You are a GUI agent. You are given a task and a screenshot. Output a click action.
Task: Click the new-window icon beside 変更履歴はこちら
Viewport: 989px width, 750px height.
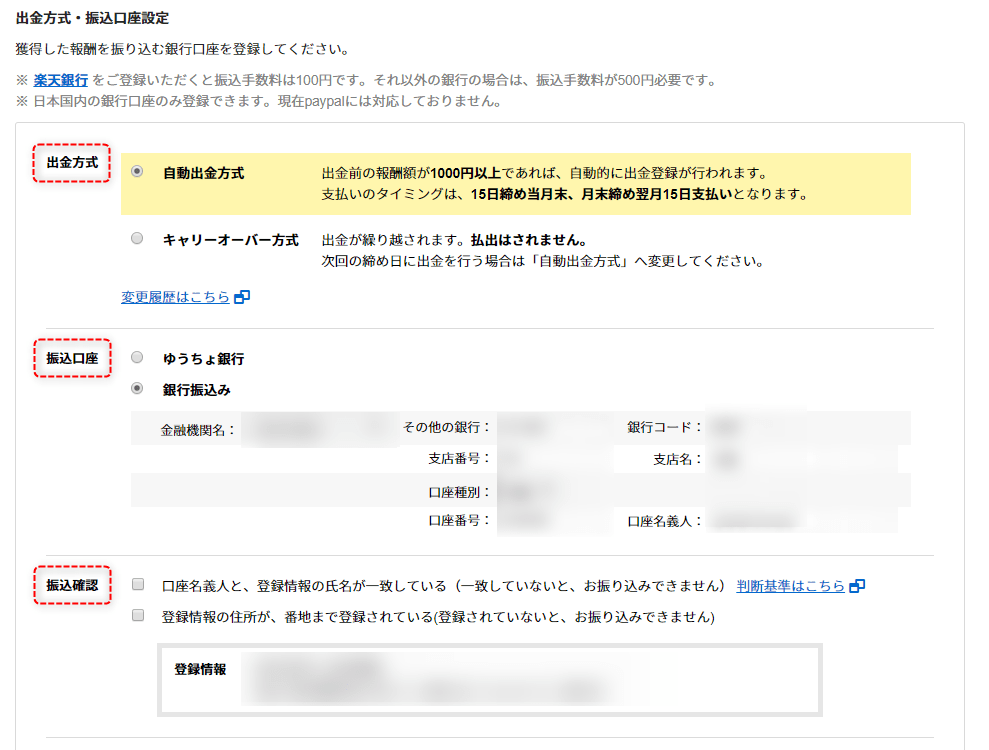click(x=242, y=297)
